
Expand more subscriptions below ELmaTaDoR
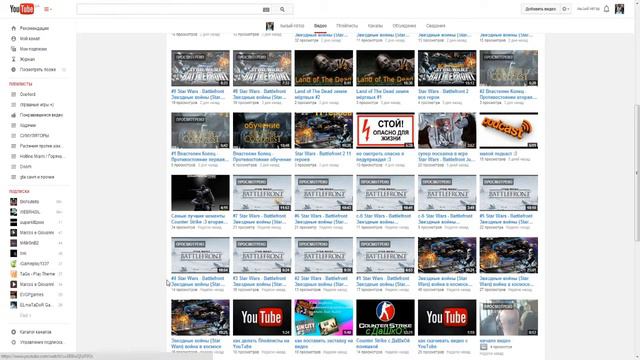point(25,316)
